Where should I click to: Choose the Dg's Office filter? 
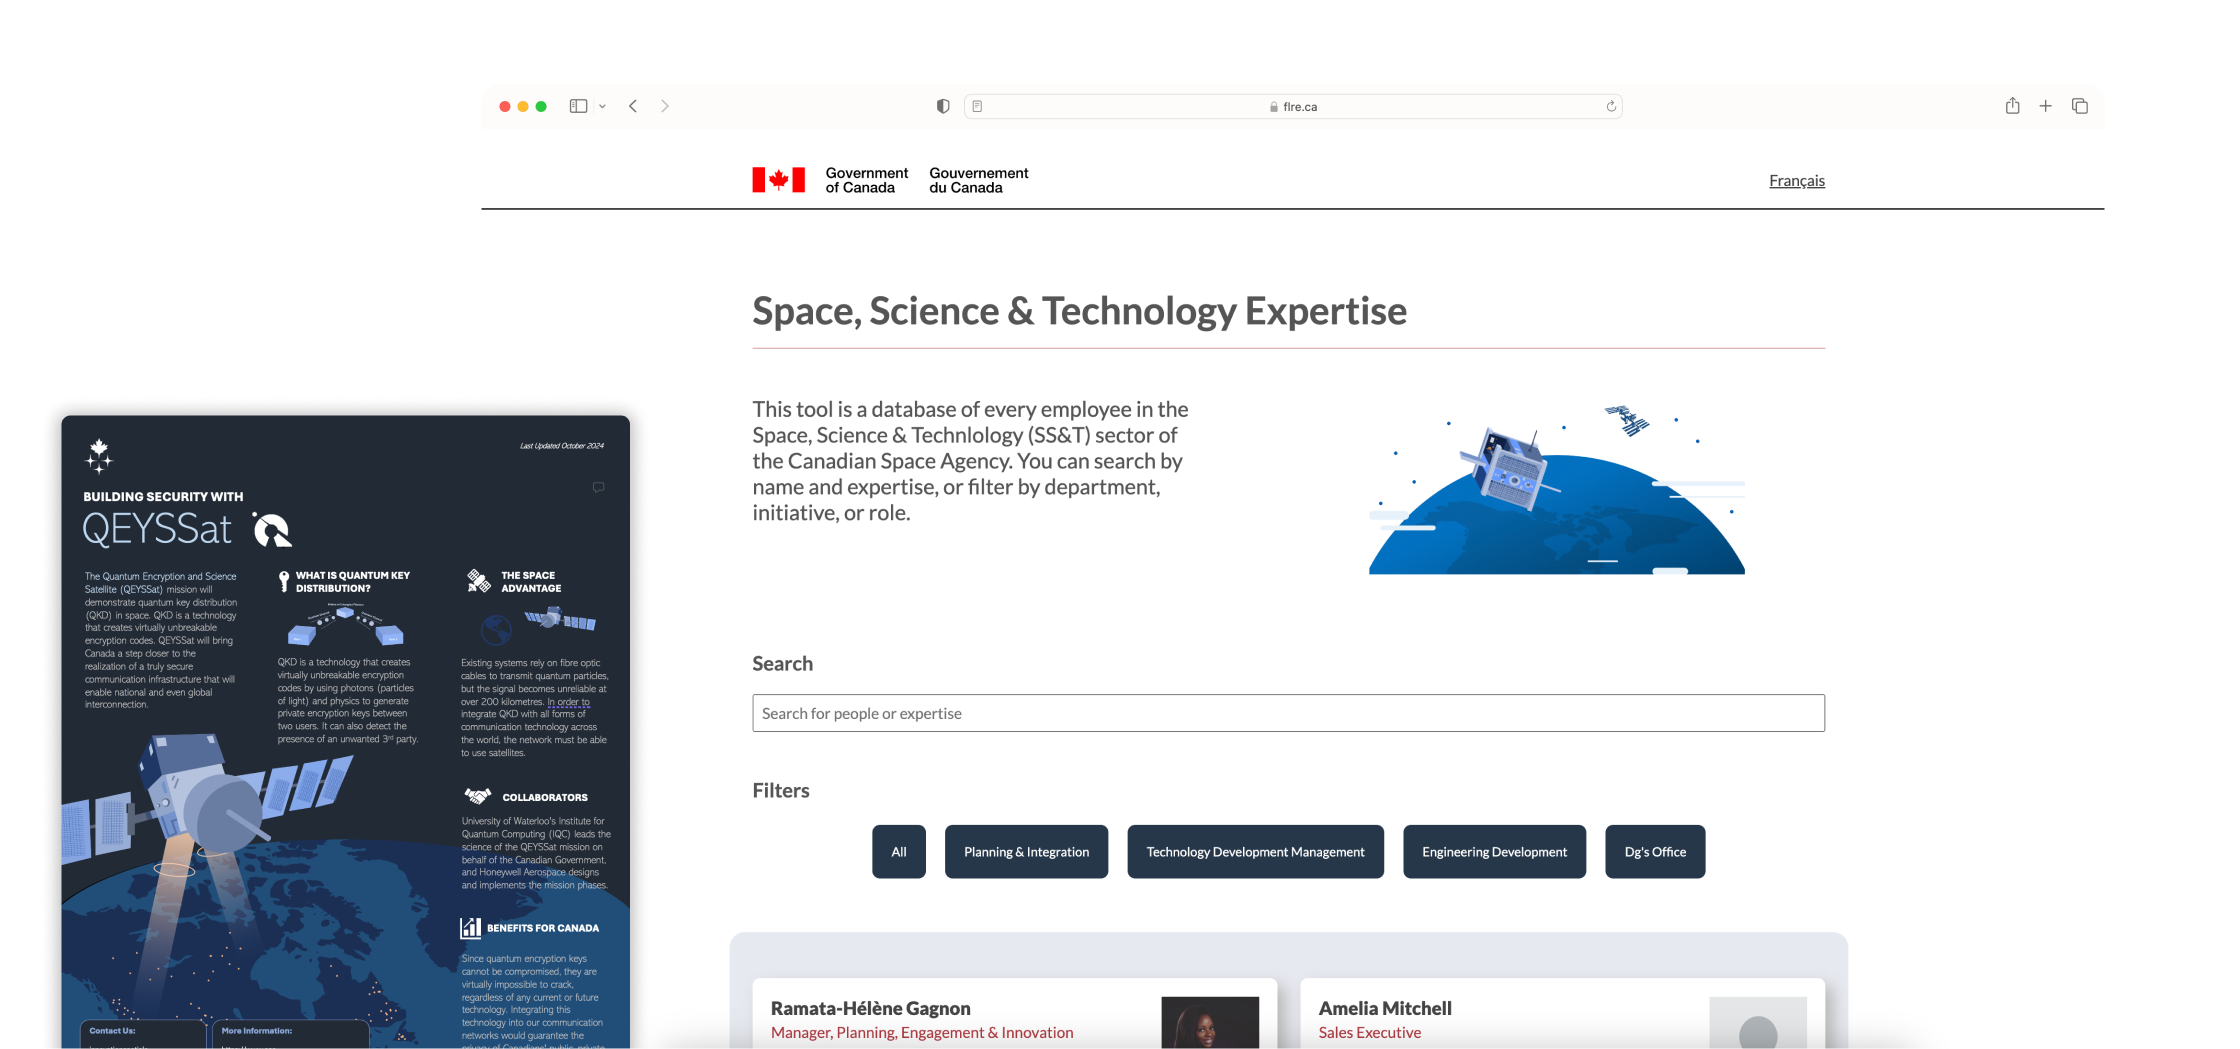point(1655,852)
